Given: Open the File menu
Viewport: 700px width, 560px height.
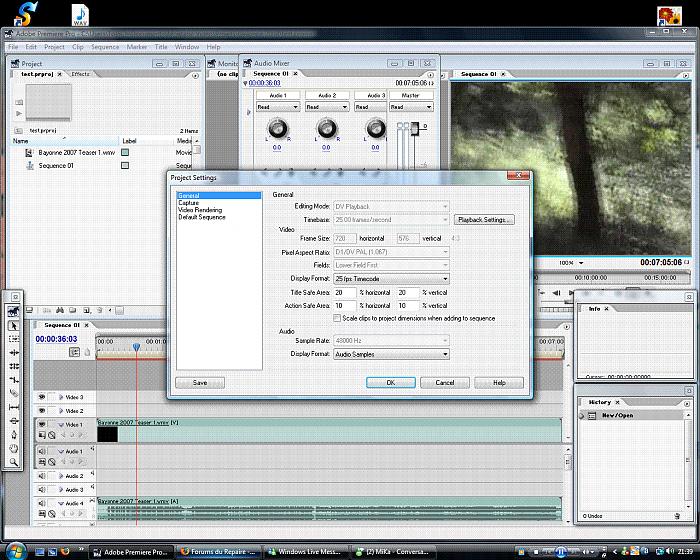Looking at the screenshot, I should pyautogui.click(x=13, y=47).
